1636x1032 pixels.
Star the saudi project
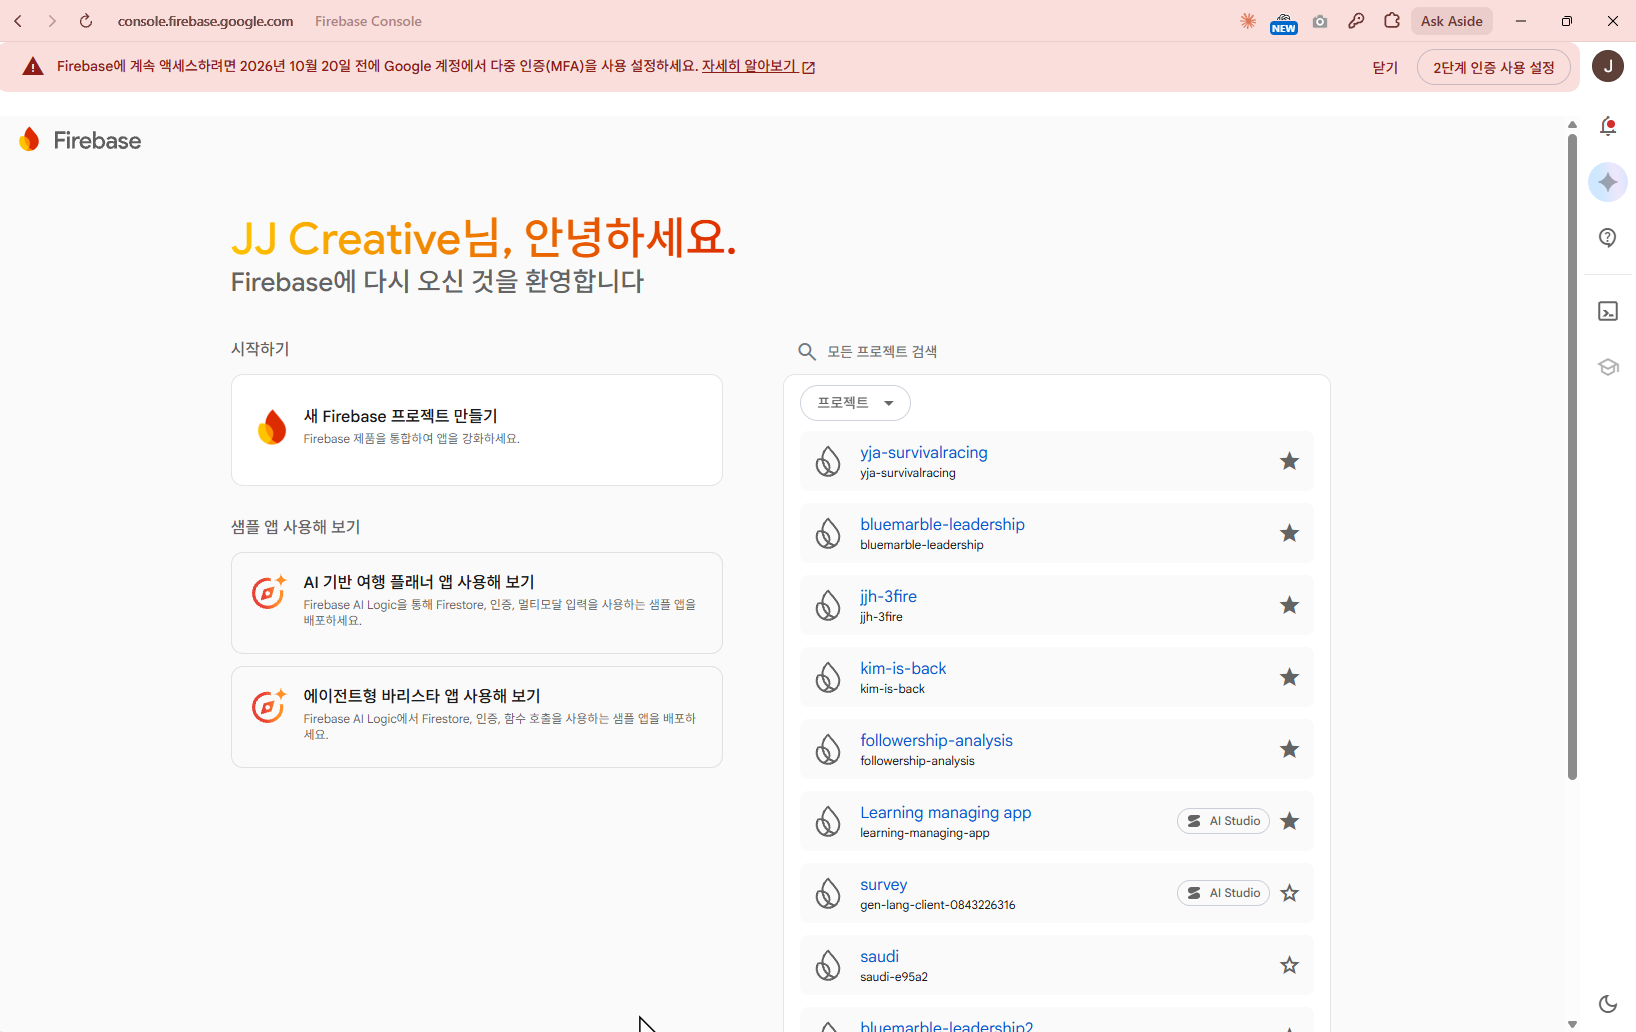pyautogui.click(x=1290, y=965)
